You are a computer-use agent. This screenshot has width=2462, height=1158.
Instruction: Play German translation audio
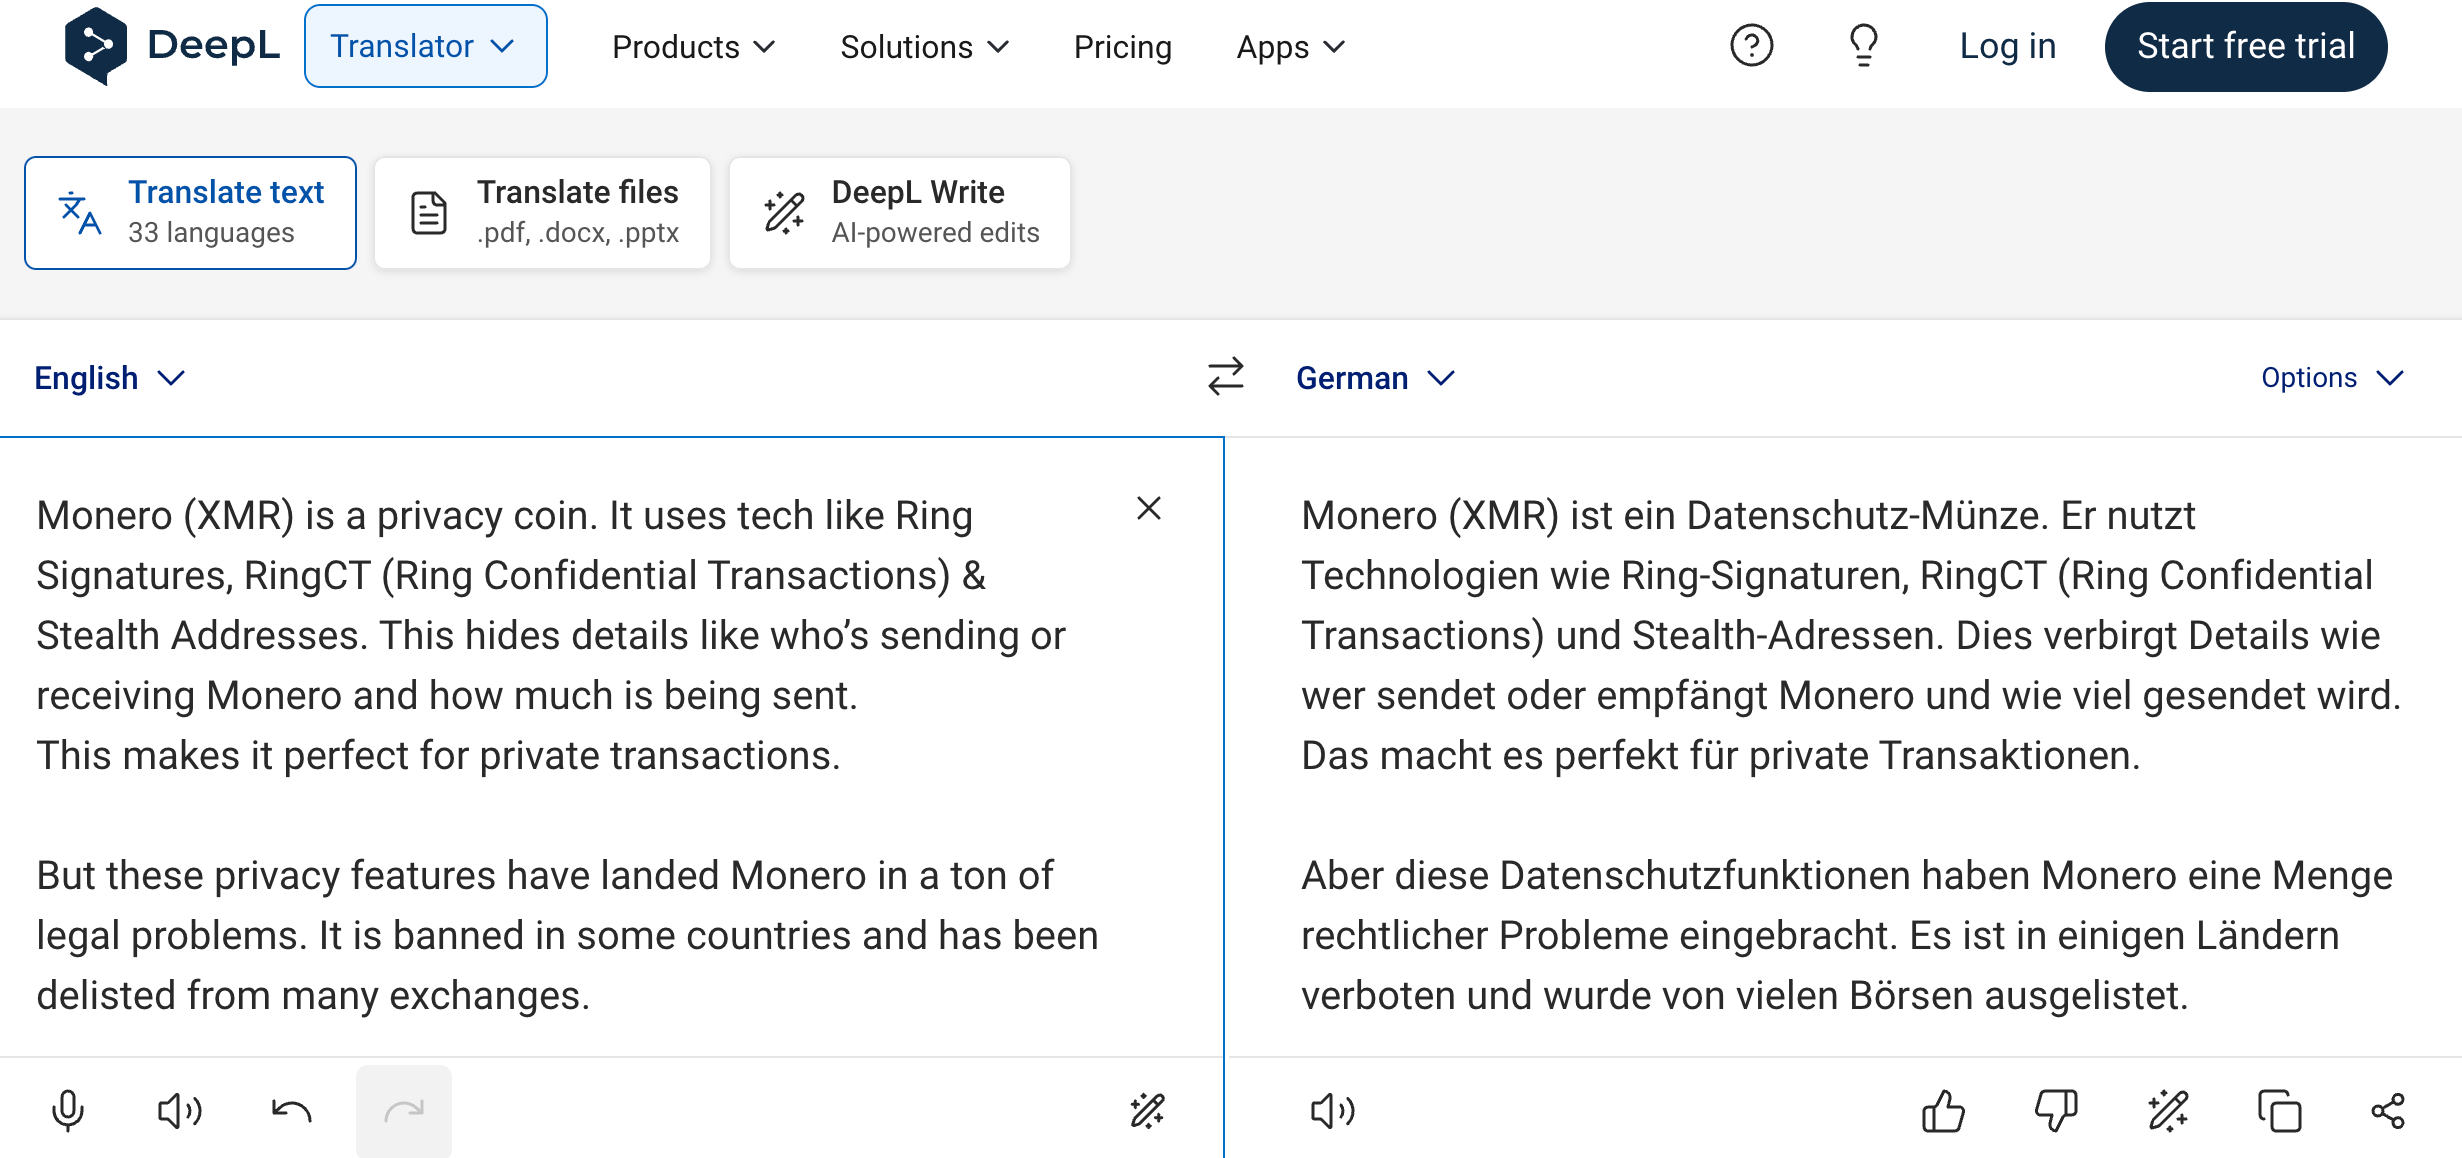[1332, 1111]
